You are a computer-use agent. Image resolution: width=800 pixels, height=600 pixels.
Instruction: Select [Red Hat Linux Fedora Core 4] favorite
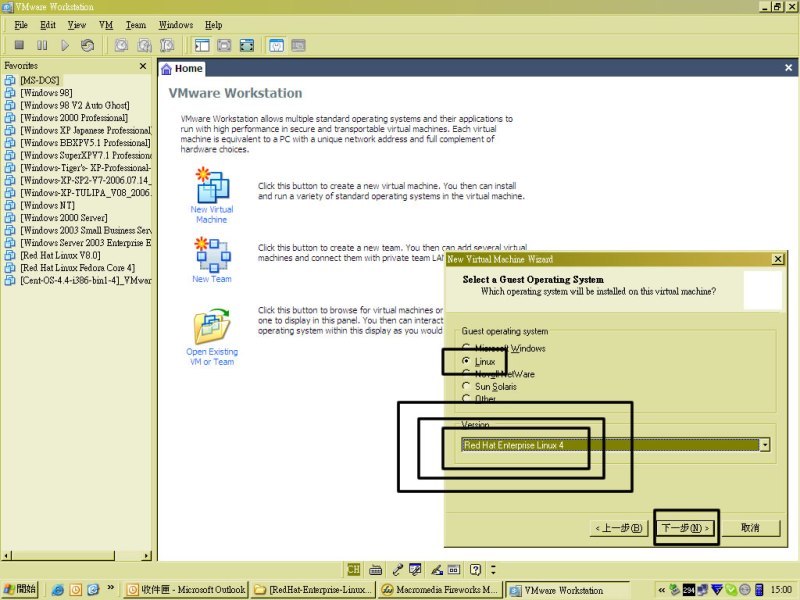coord(78,268)
